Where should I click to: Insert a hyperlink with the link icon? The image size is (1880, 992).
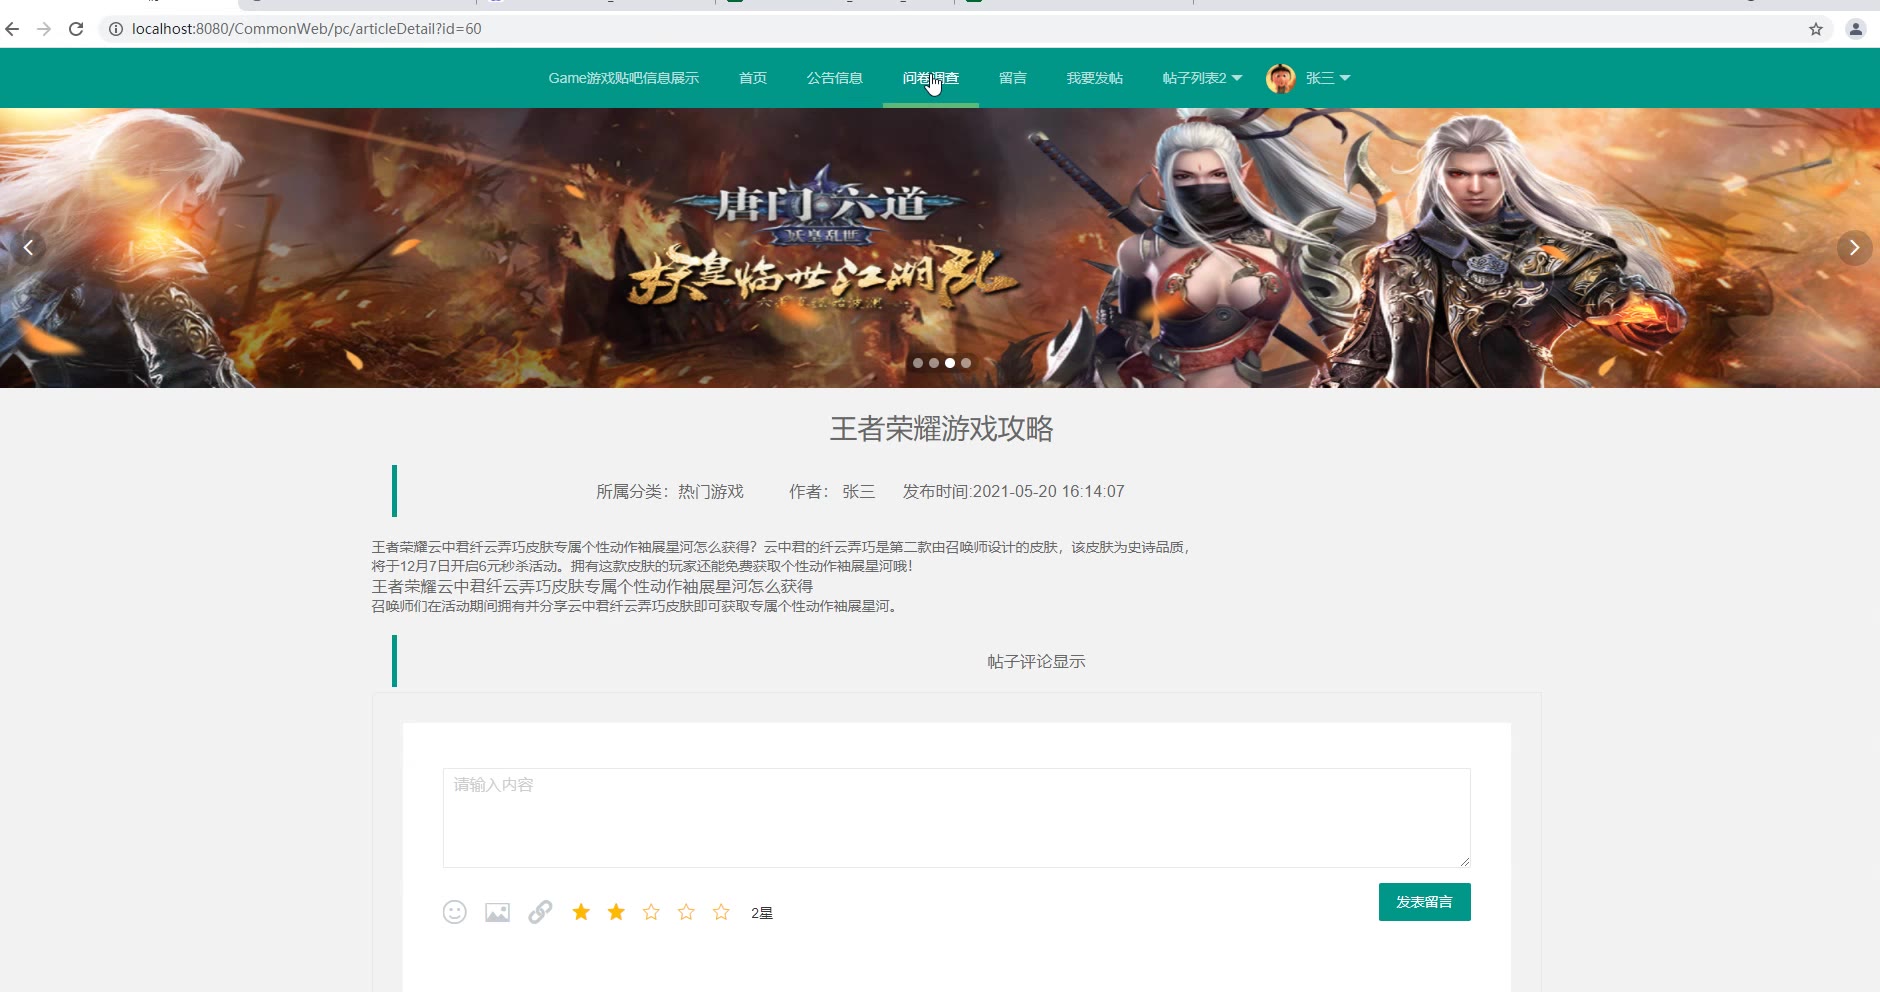540,912
